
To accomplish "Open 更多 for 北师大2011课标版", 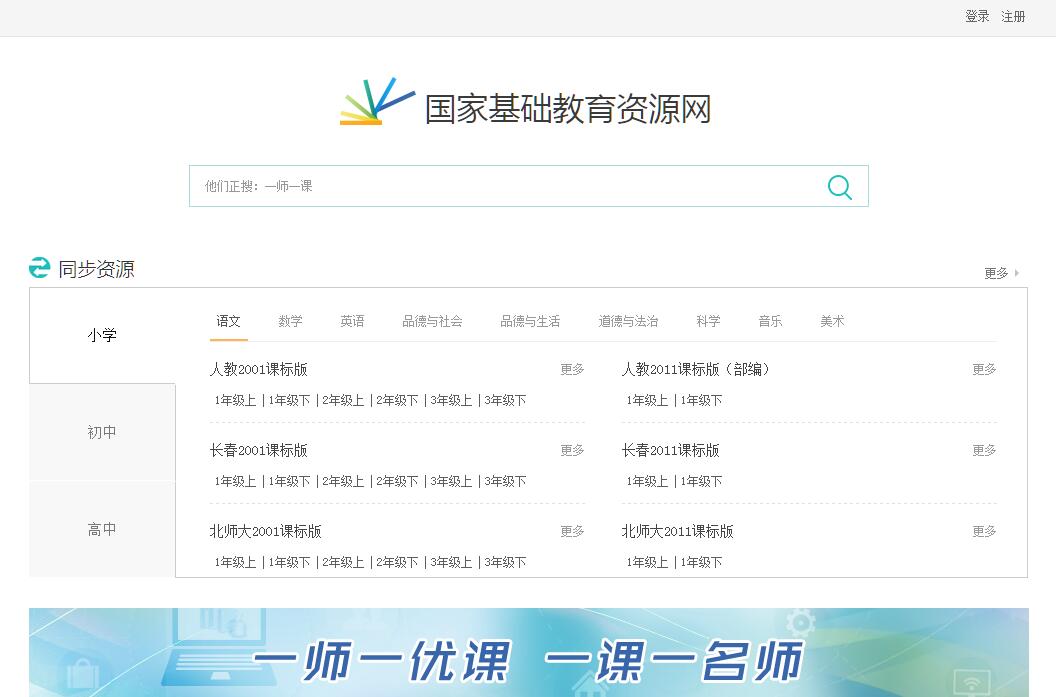I will click(x=984, y=531).
